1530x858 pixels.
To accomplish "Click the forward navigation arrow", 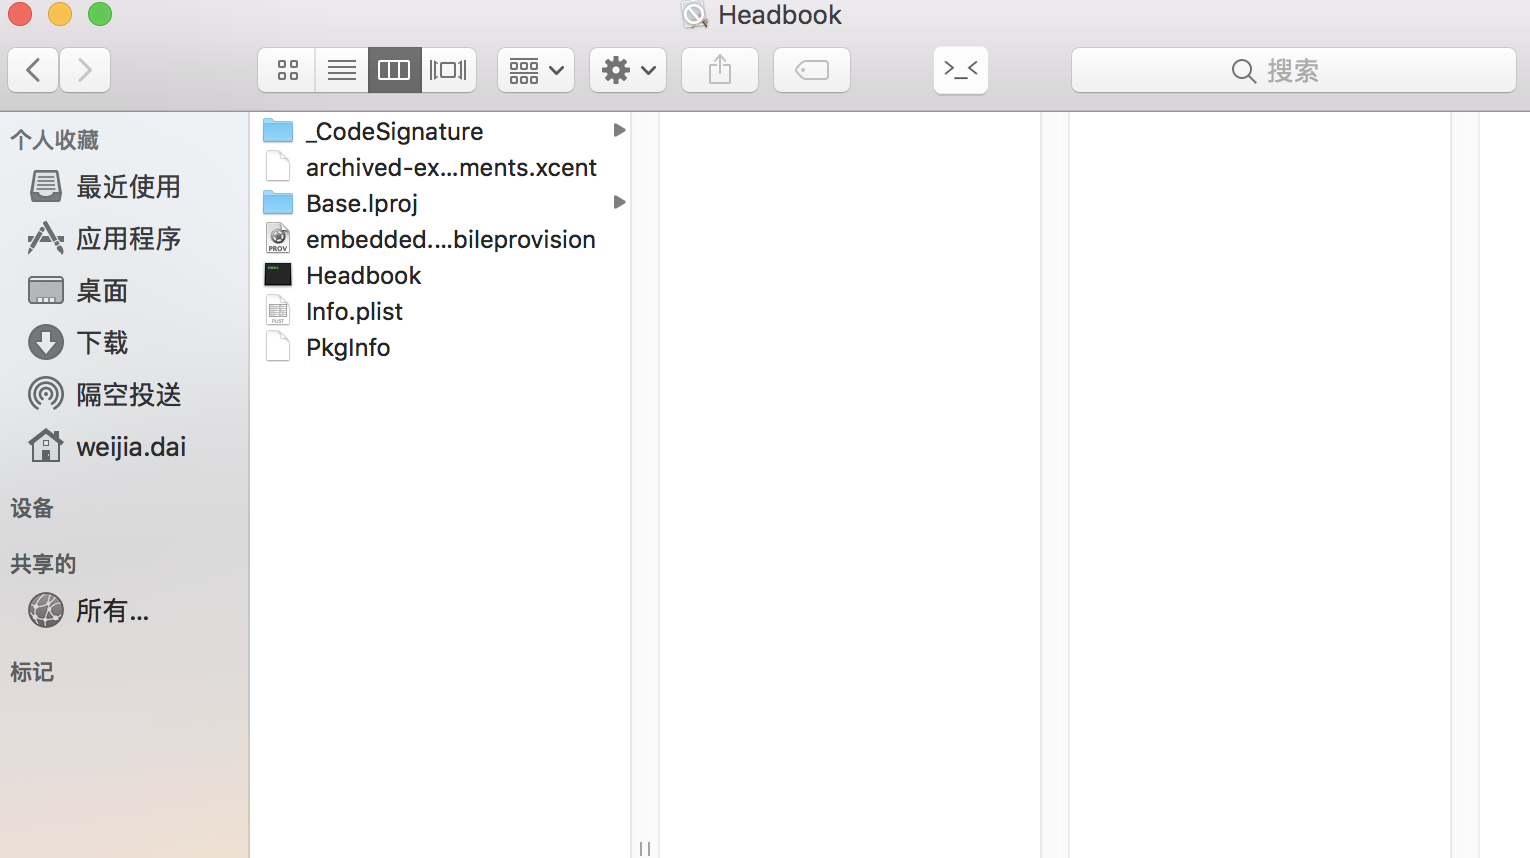I will [x=85, y=70].
